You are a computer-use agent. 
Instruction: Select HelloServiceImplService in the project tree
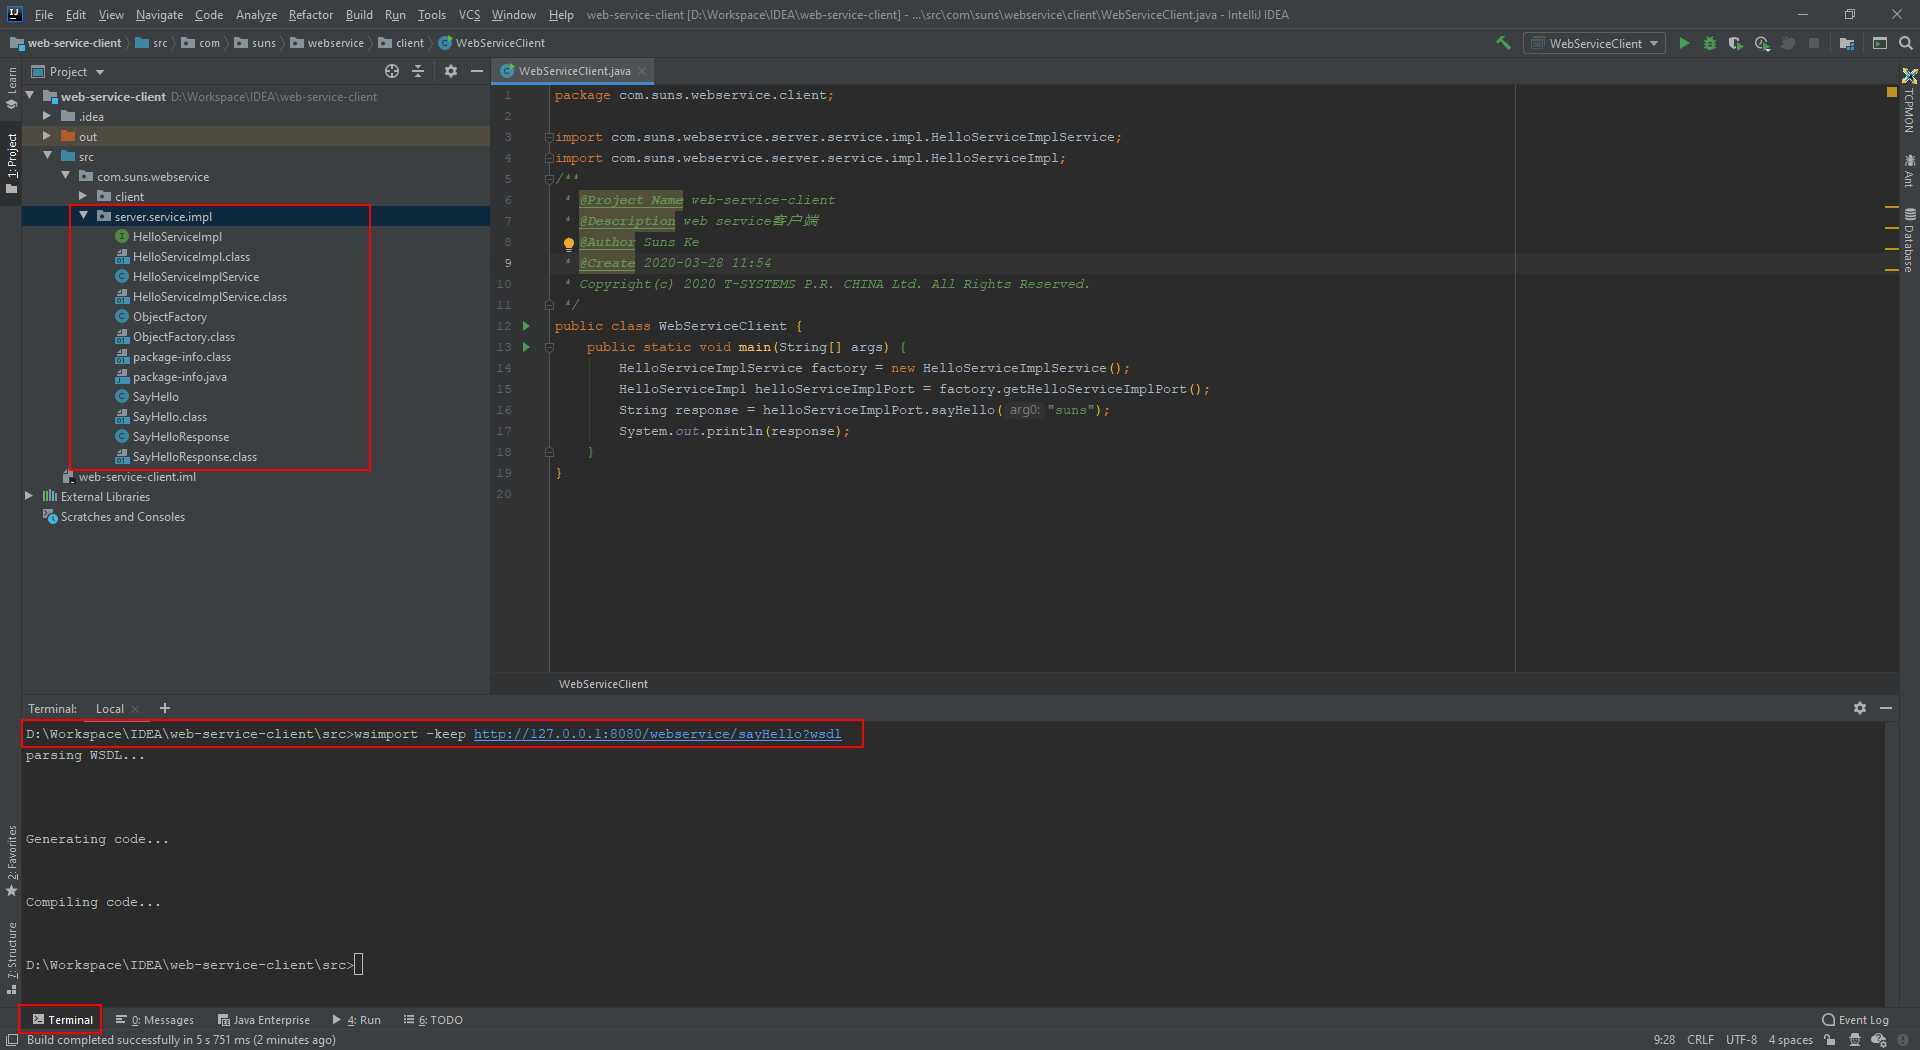point(195,277)
